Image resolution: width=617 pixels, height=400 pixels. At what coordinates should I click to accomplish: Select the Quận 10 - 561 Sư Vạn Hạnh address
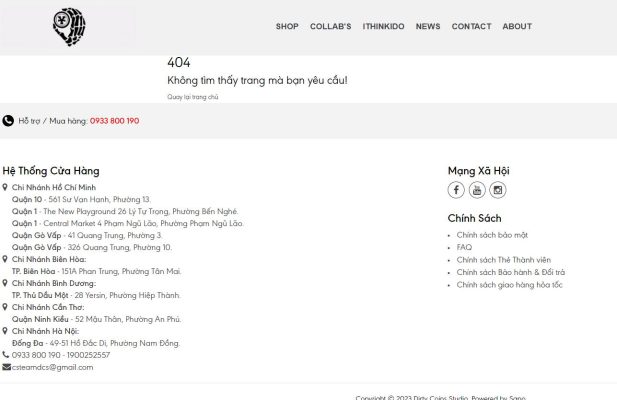[81, 199]
